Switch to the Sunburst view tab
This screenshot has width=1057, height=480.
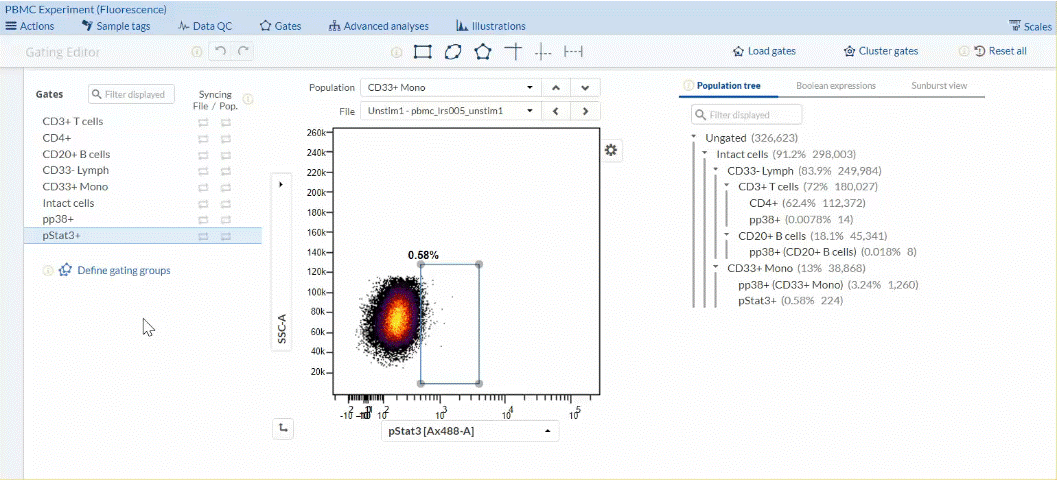[x=938, y=86]
